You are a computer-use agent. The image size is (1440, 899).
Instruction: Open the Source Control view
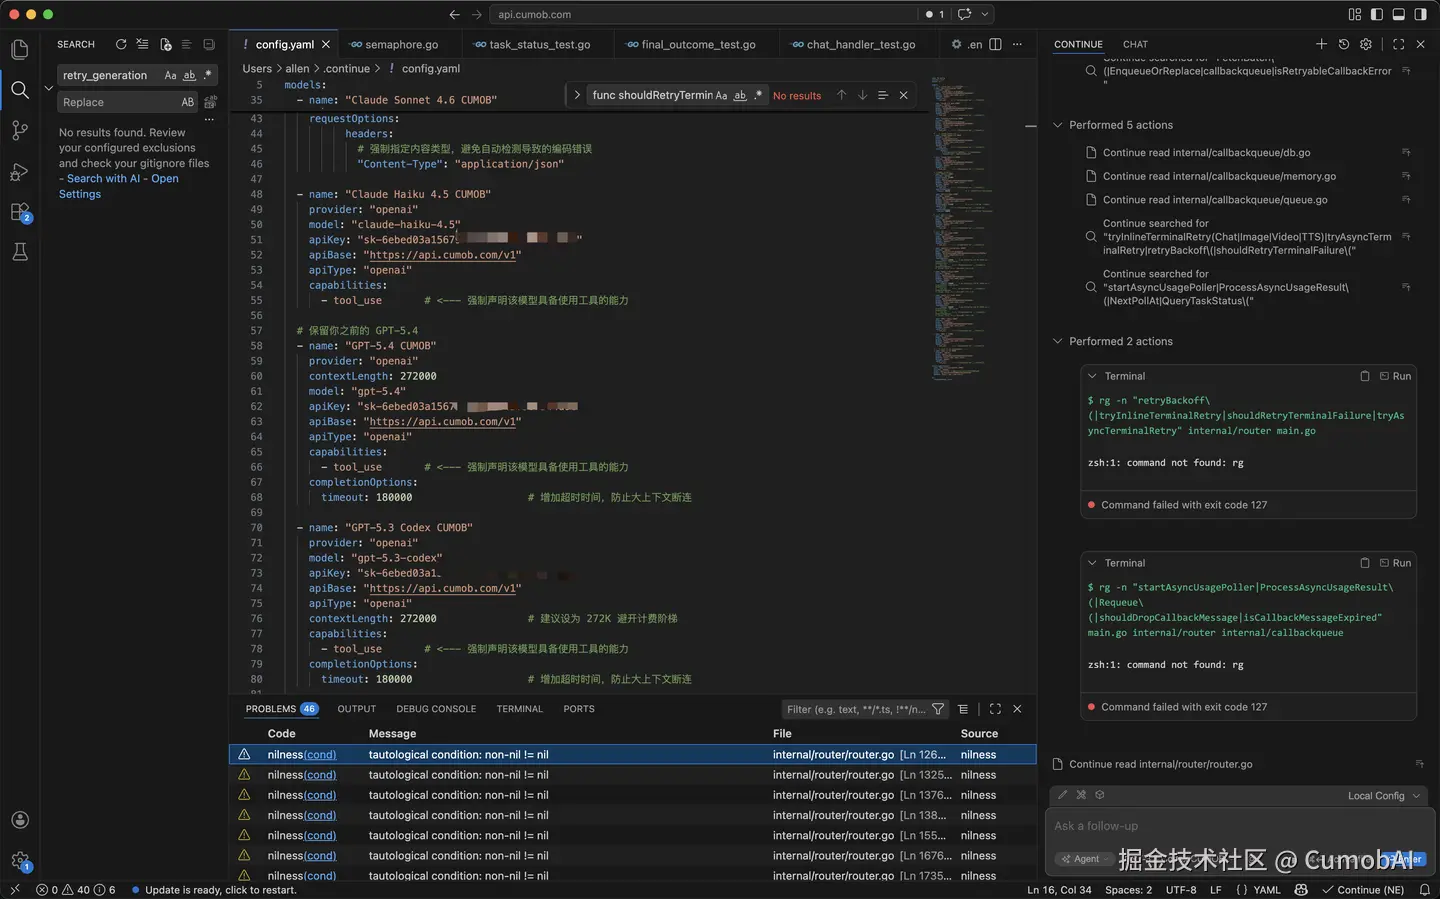[19, 131]
